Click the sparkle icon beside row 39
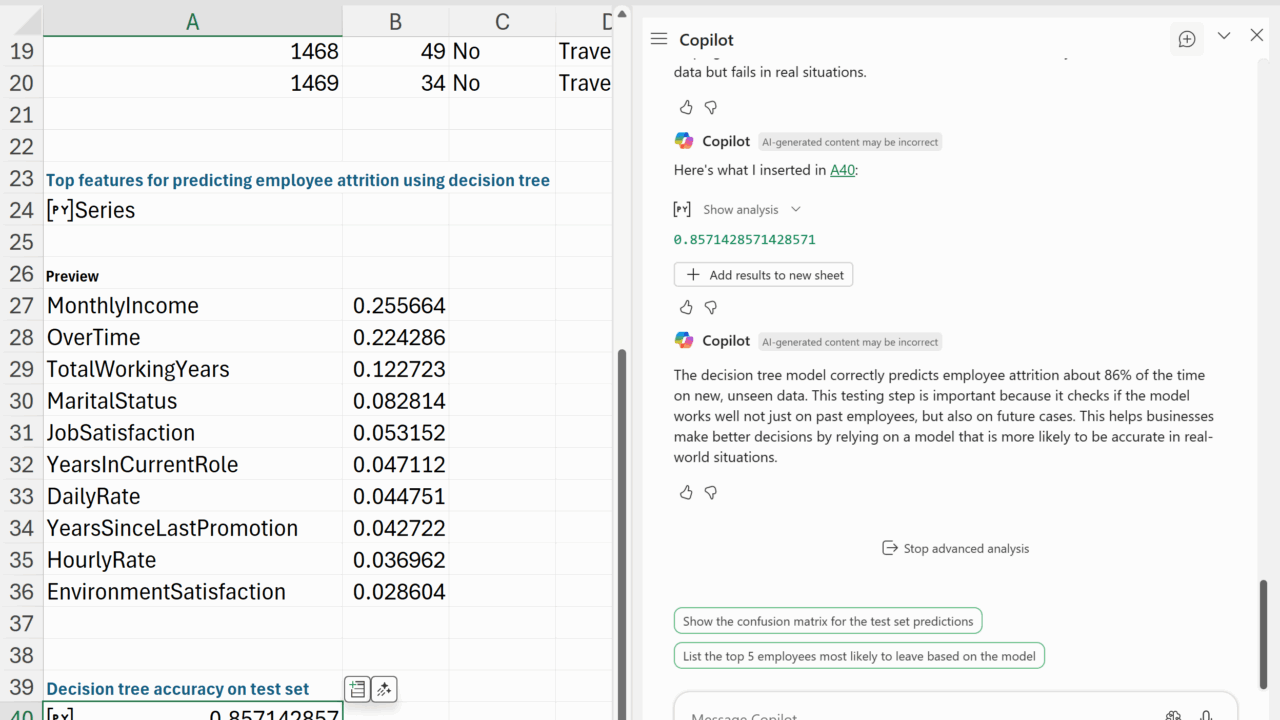 point(384,689)
